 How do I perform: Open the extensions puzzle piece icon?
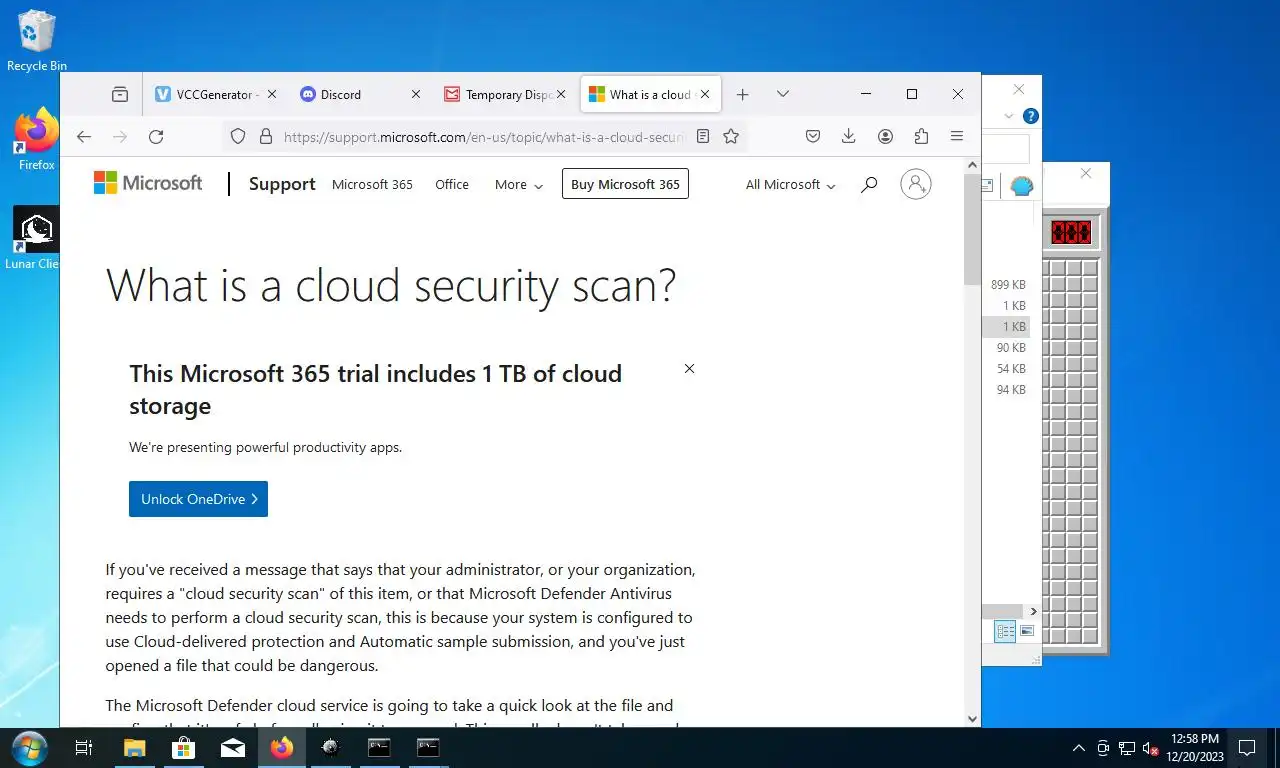921,137
